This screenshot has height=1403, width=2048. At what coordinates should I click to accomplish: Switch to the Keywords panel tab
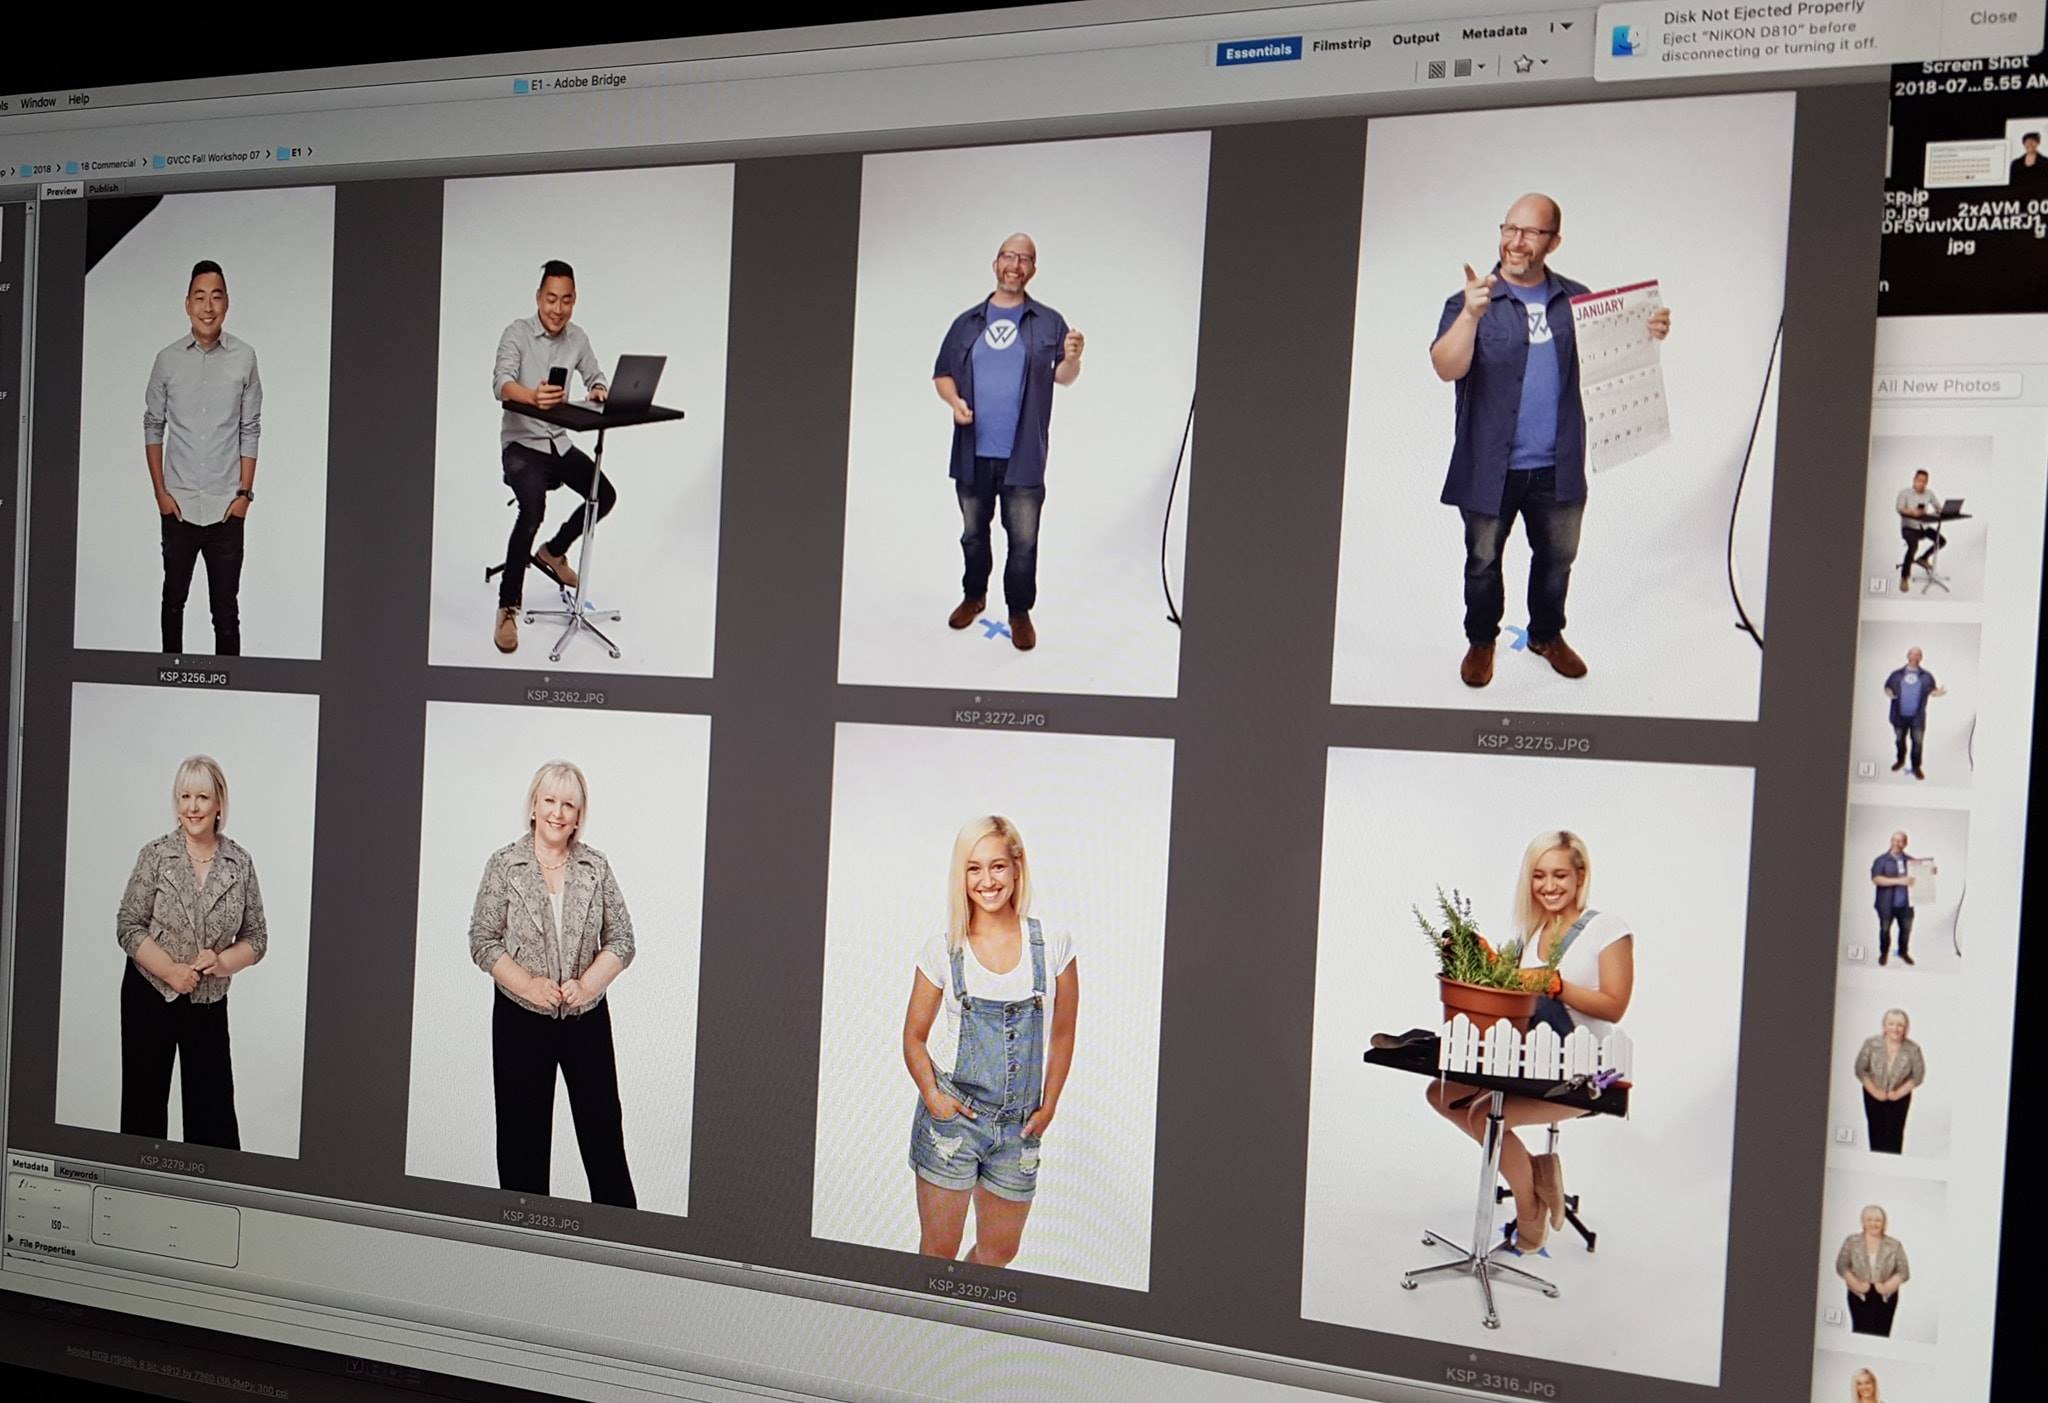coord(78,1173)
